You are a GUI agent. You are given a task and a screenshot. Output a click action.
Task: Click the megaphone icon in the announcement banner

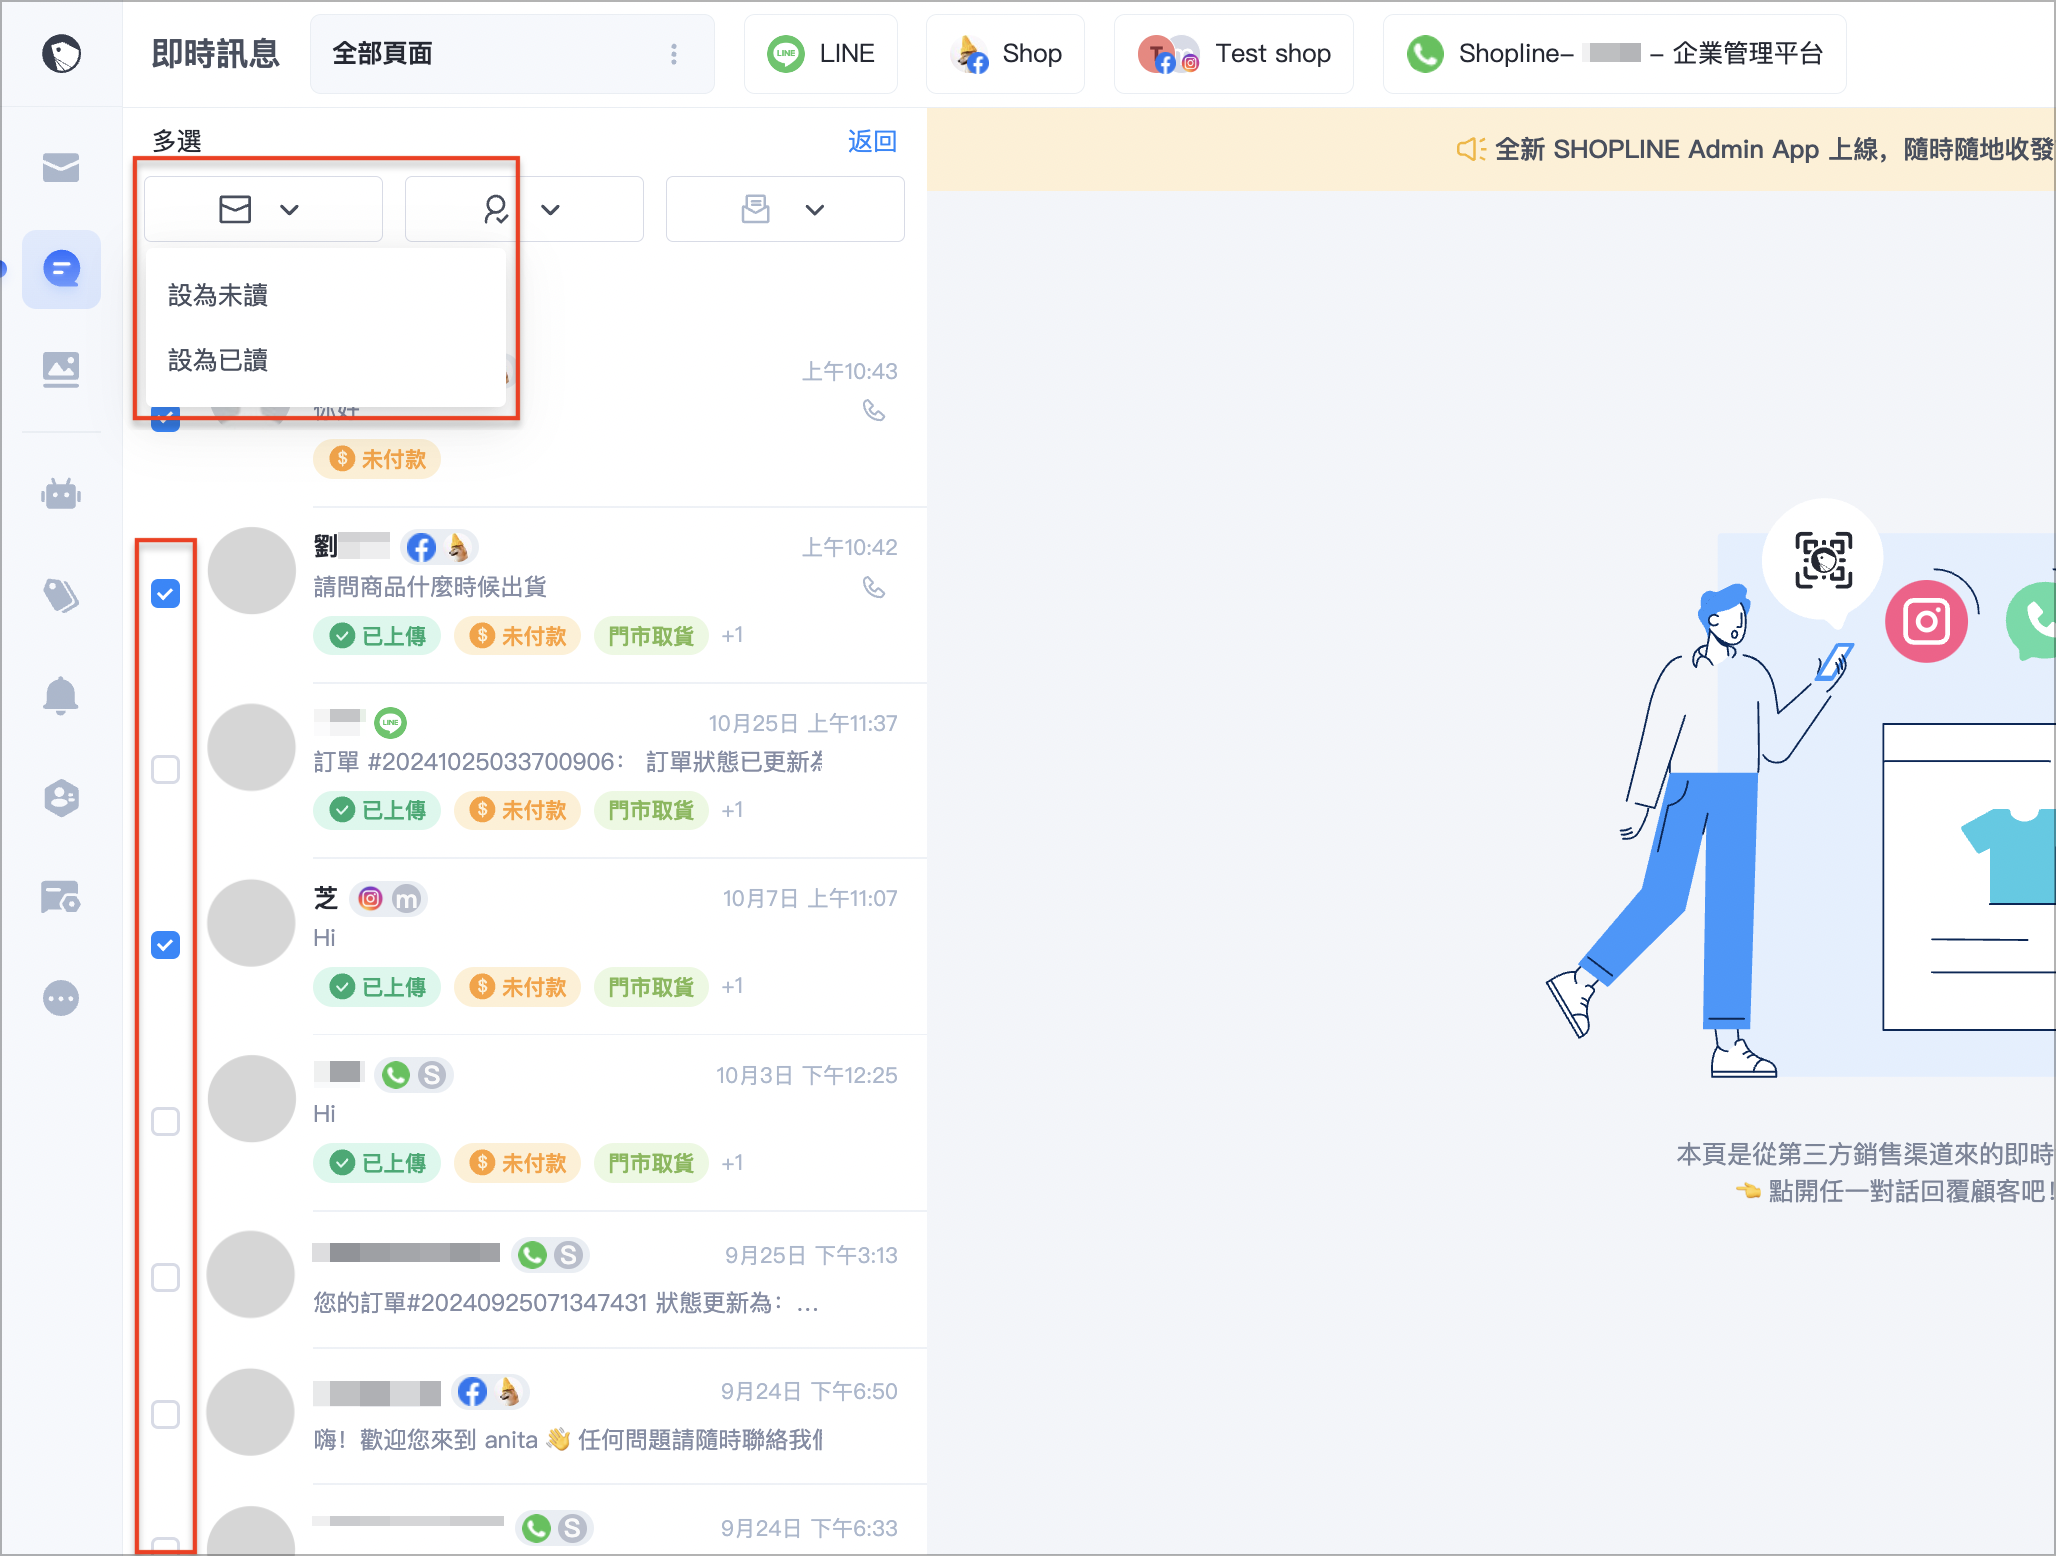(1470, 149)
